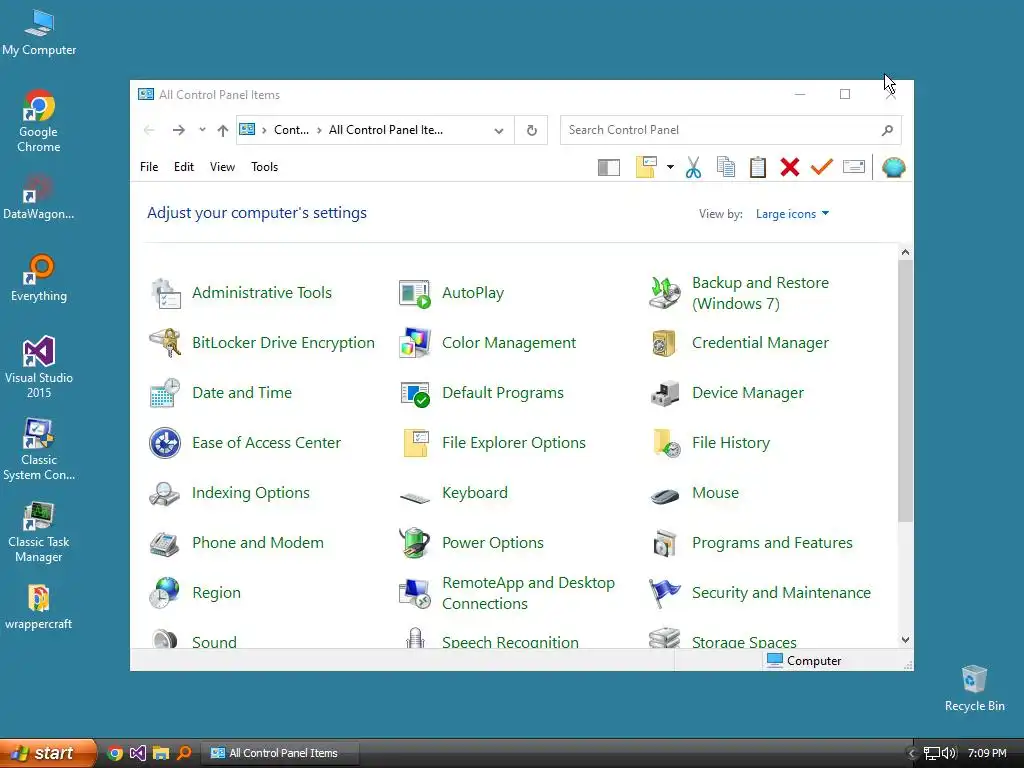Click the Forward navigation arrow
The width and height of the screenshot is (1024, 768).
pos(178,131)
